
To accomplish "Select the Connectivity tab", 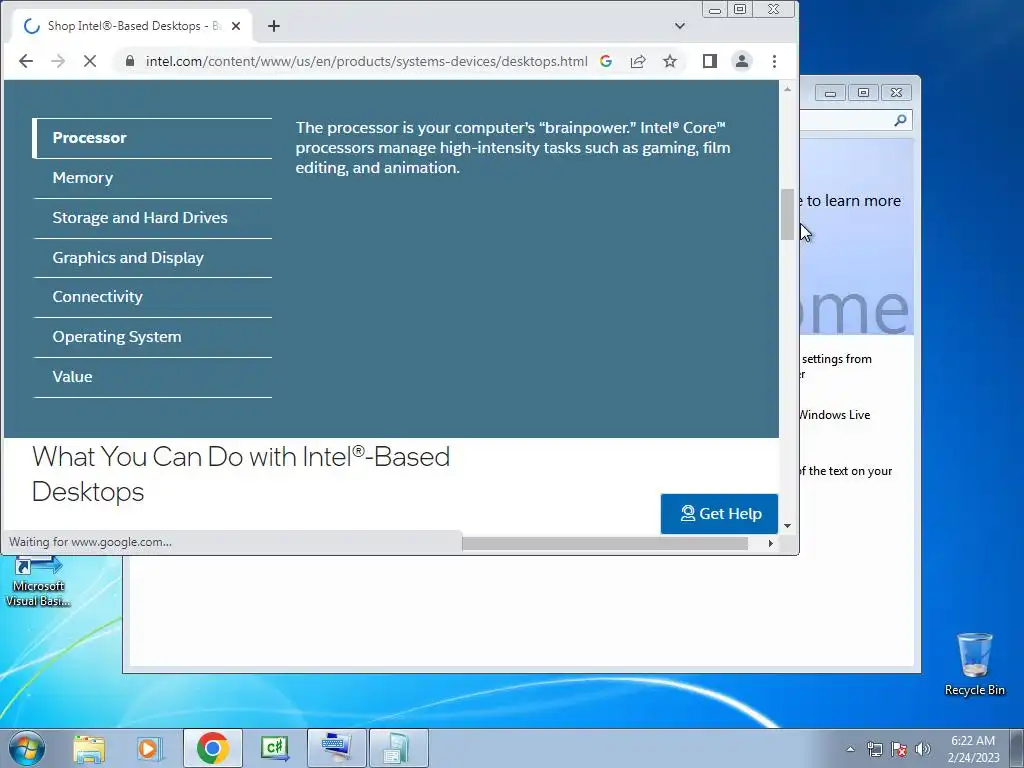I will point(152,297).
